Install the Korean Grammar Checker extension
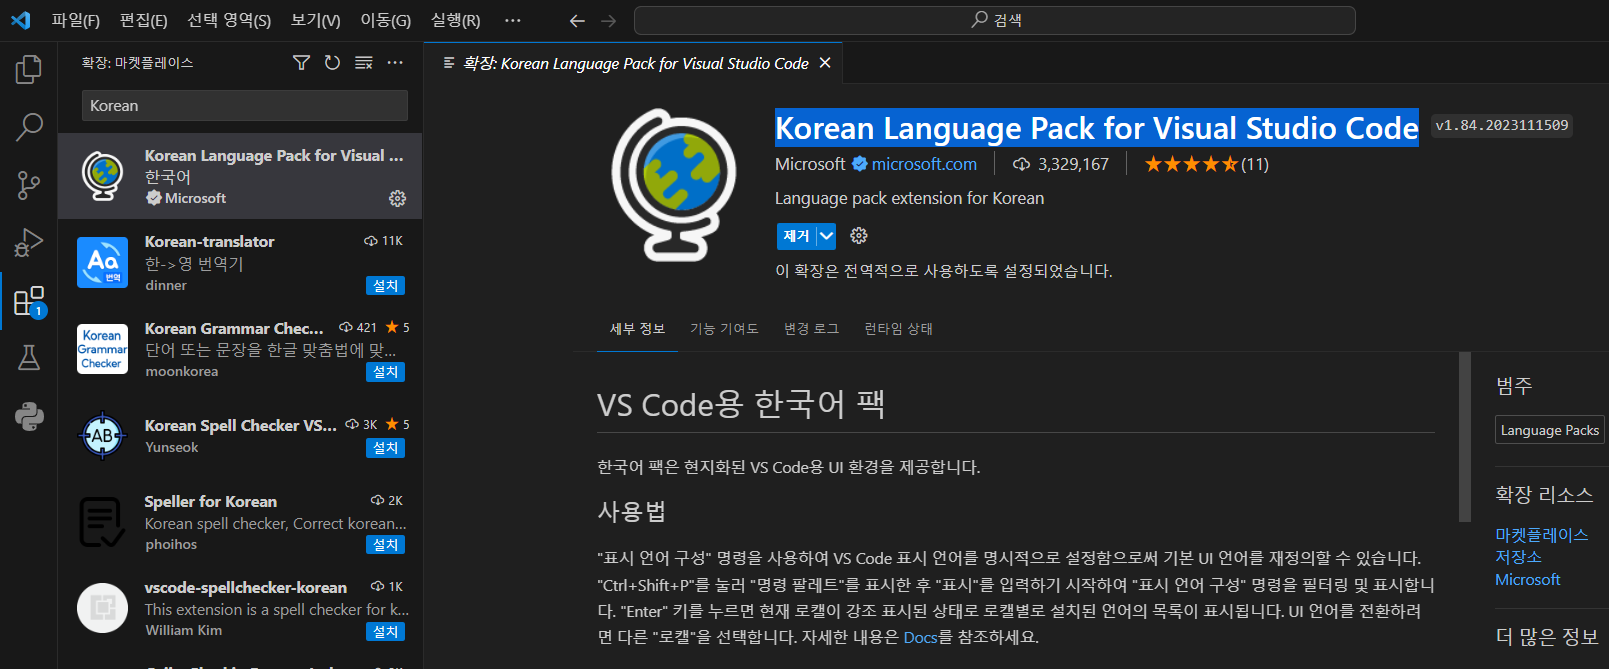Image resolution: width=1609 pixels, height=669 pixels. click(385, 372)
